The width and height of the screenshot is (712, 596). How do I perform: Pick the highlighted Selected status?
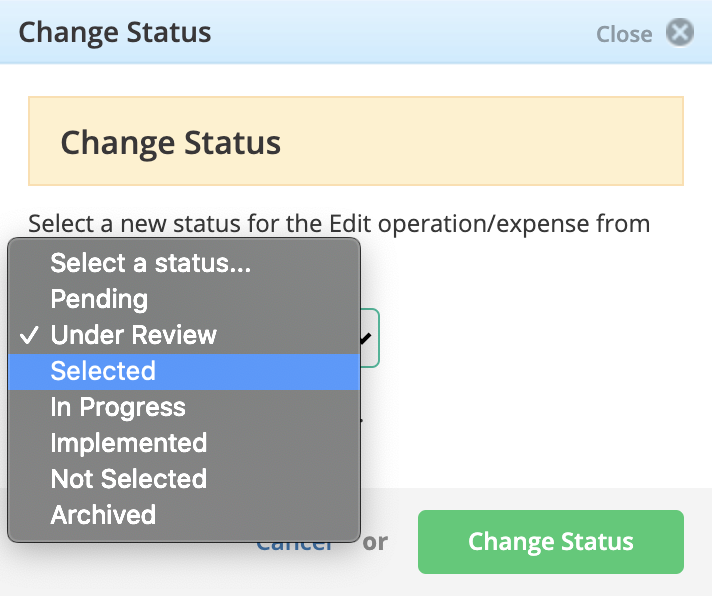tap(184, 371)
